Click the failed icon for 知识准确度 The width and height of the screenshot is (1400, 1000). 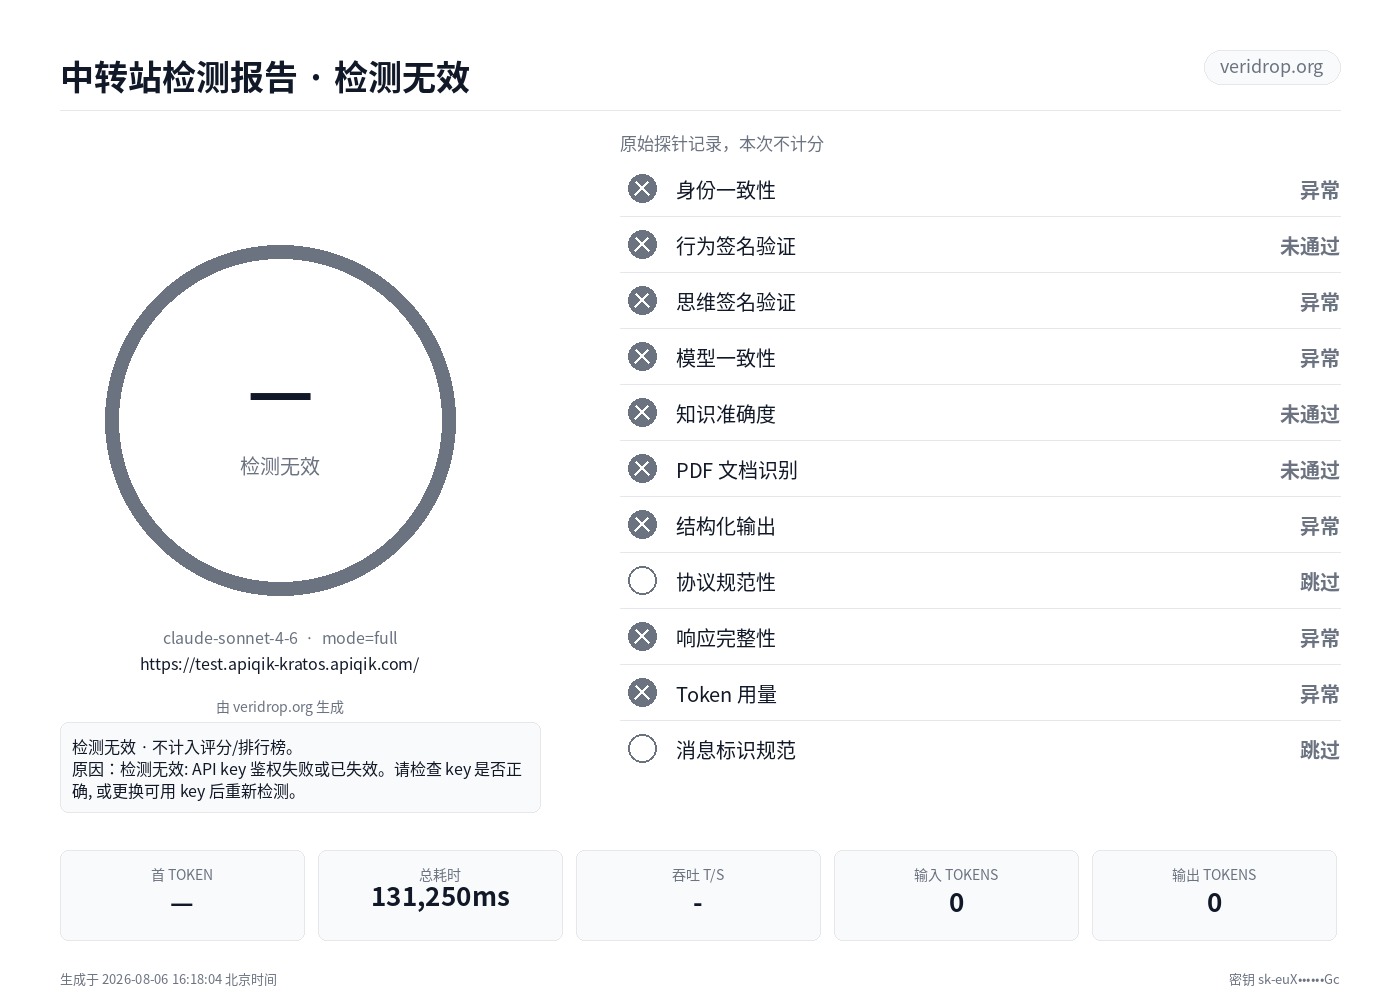[x=642, y=413]
